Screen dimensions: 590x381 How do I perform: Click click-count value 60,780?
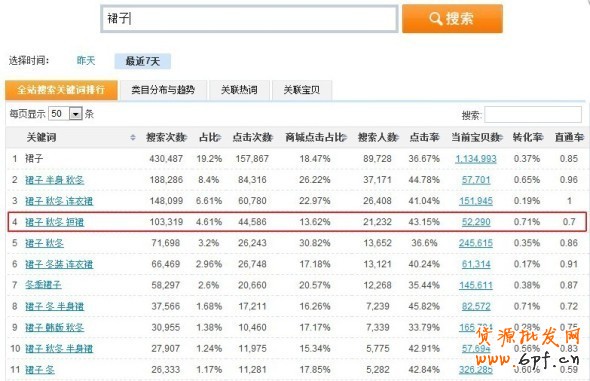point(252,201)
